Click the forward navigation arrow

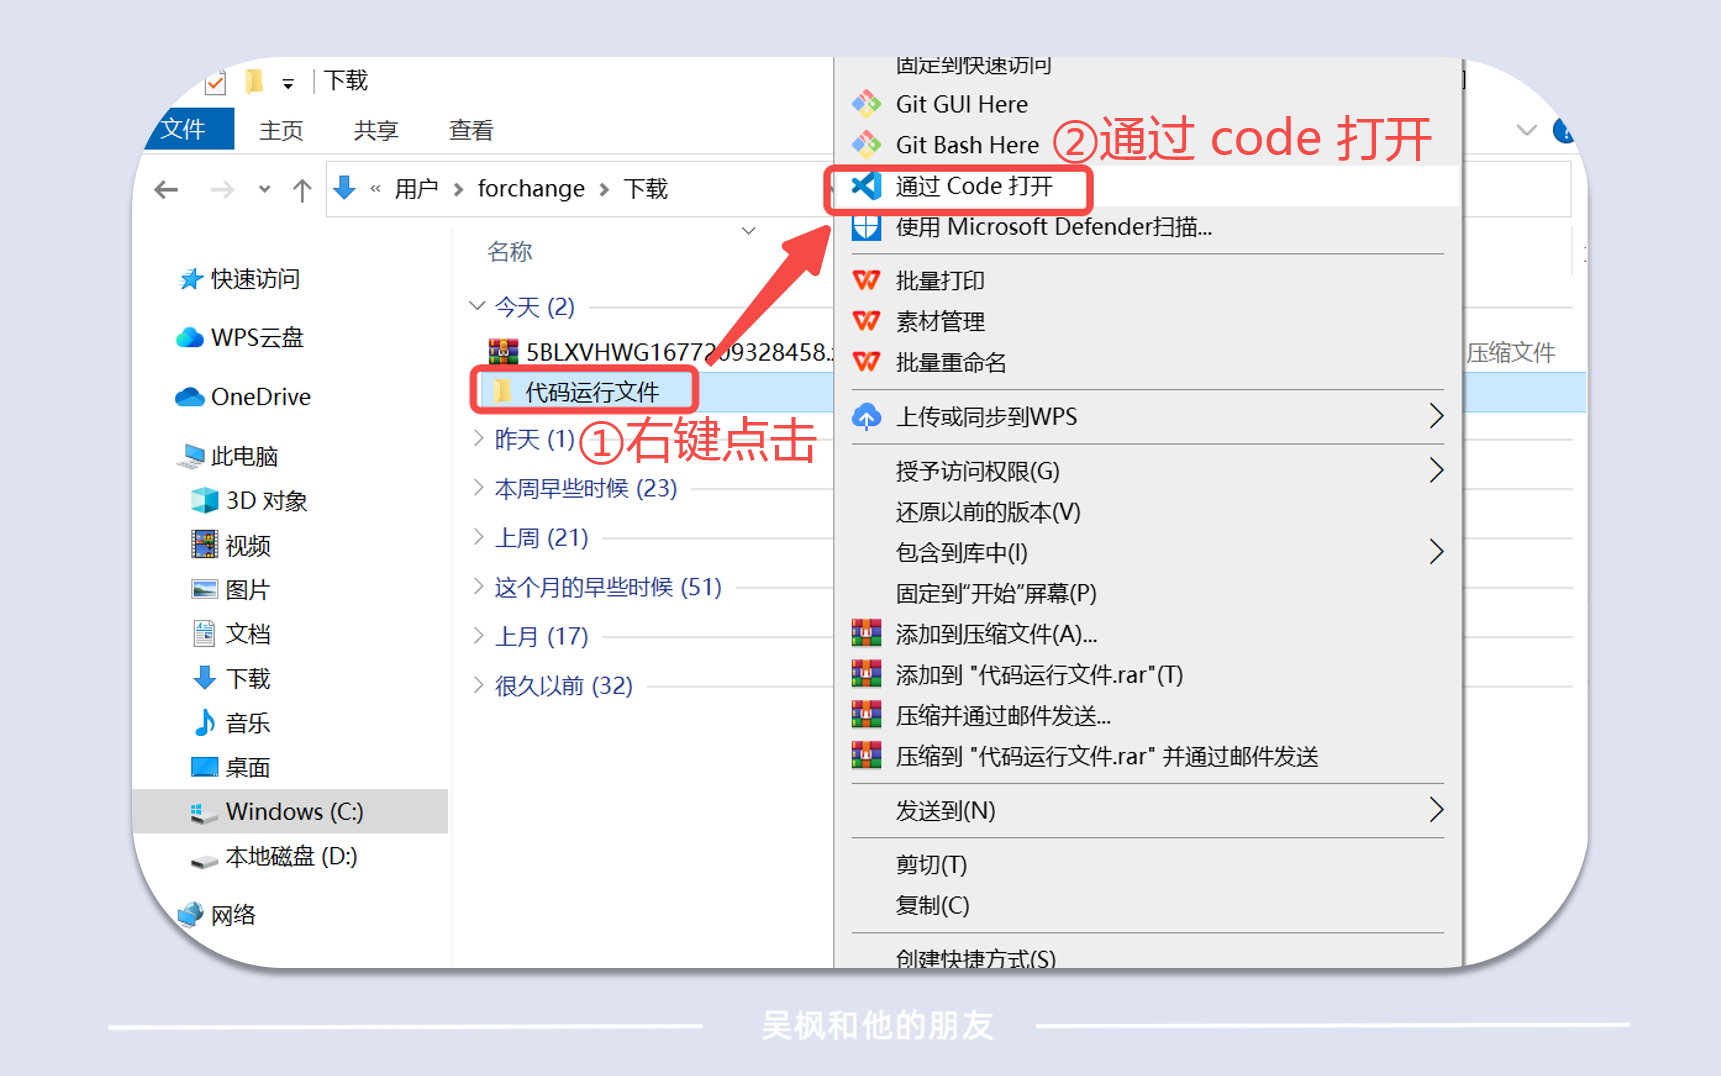click(x=222, y=189)
